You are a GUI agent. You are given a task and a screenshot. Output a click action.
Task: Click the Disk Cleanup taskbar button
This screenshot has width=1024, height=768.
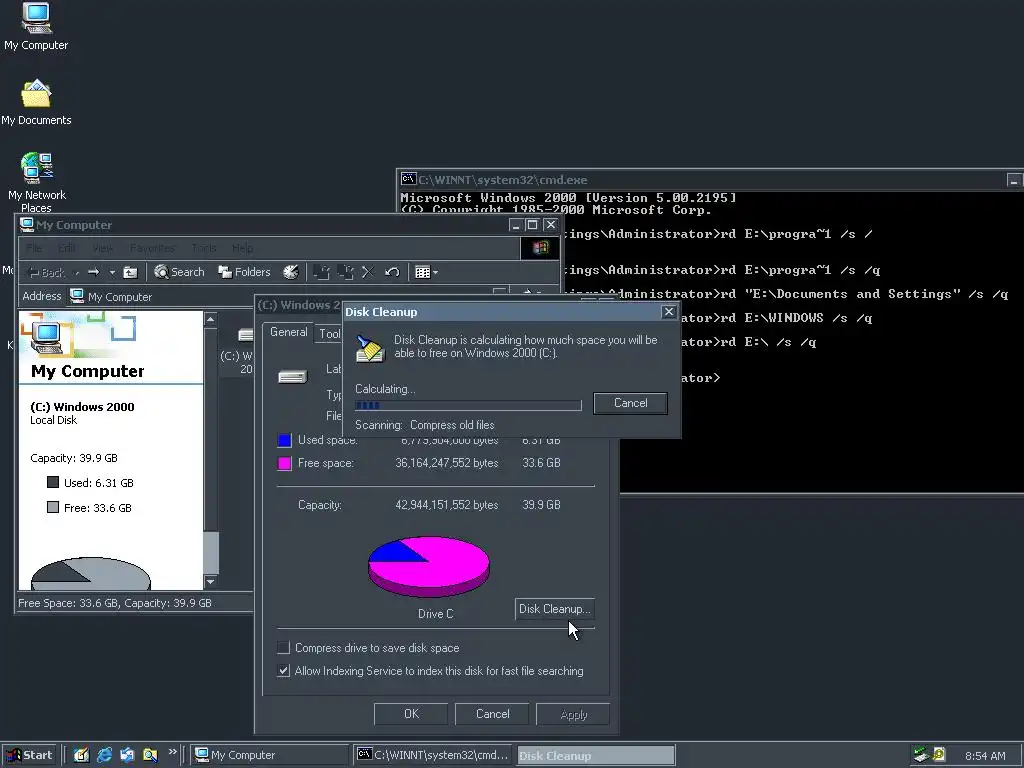point(596,756)
